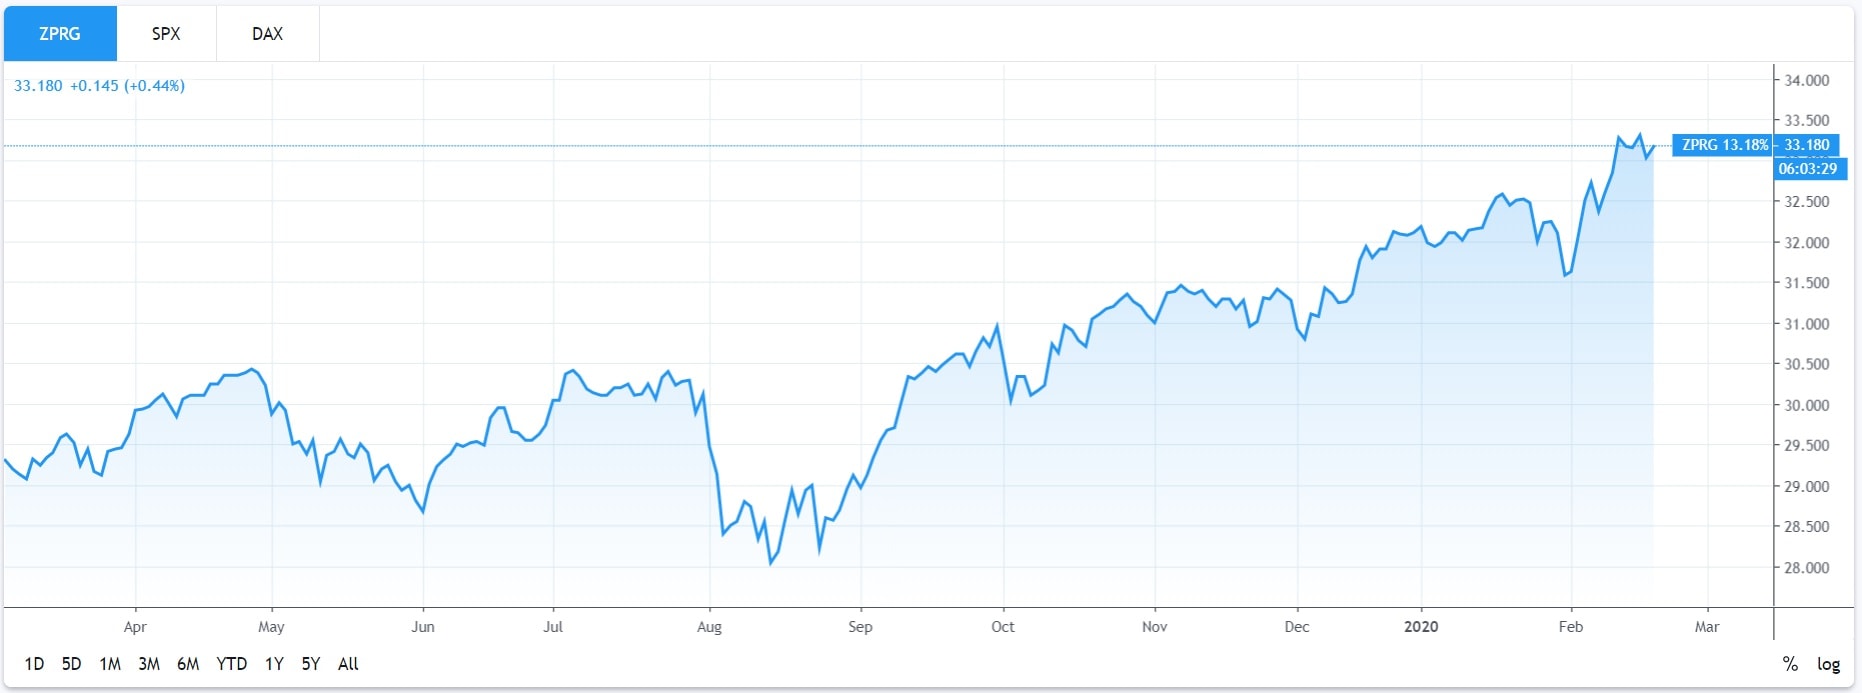Pick the 6M time range

click(188, 664)
